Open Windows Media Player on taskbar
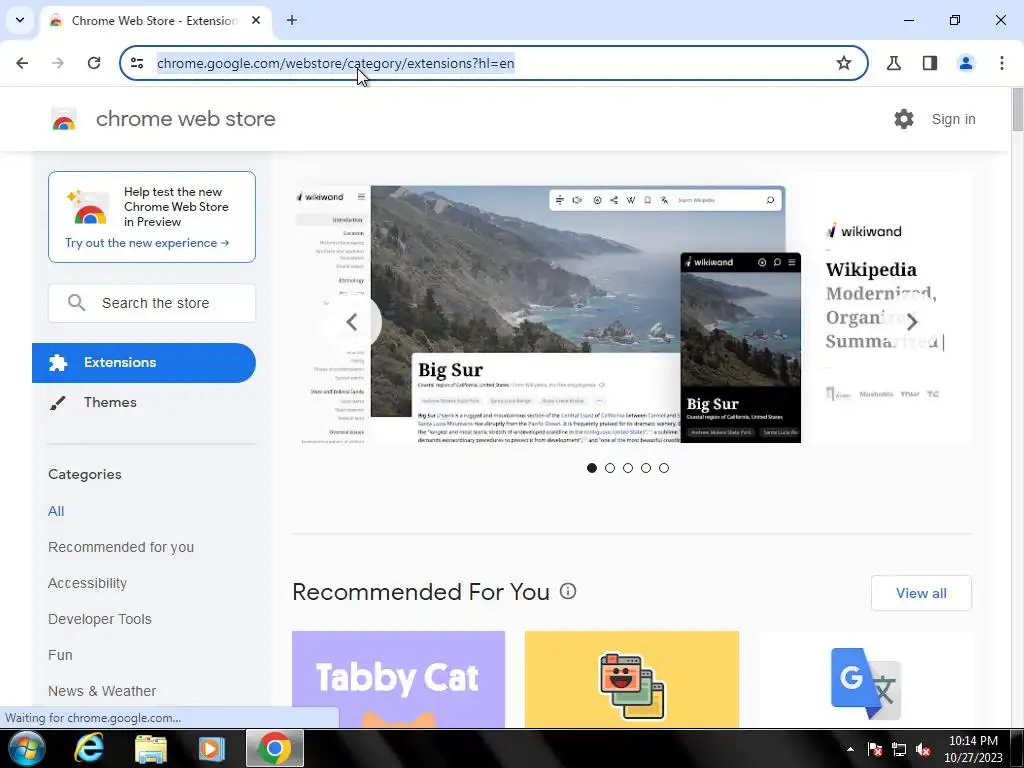This screenshot has height=768, width=1024. point(212,748)
